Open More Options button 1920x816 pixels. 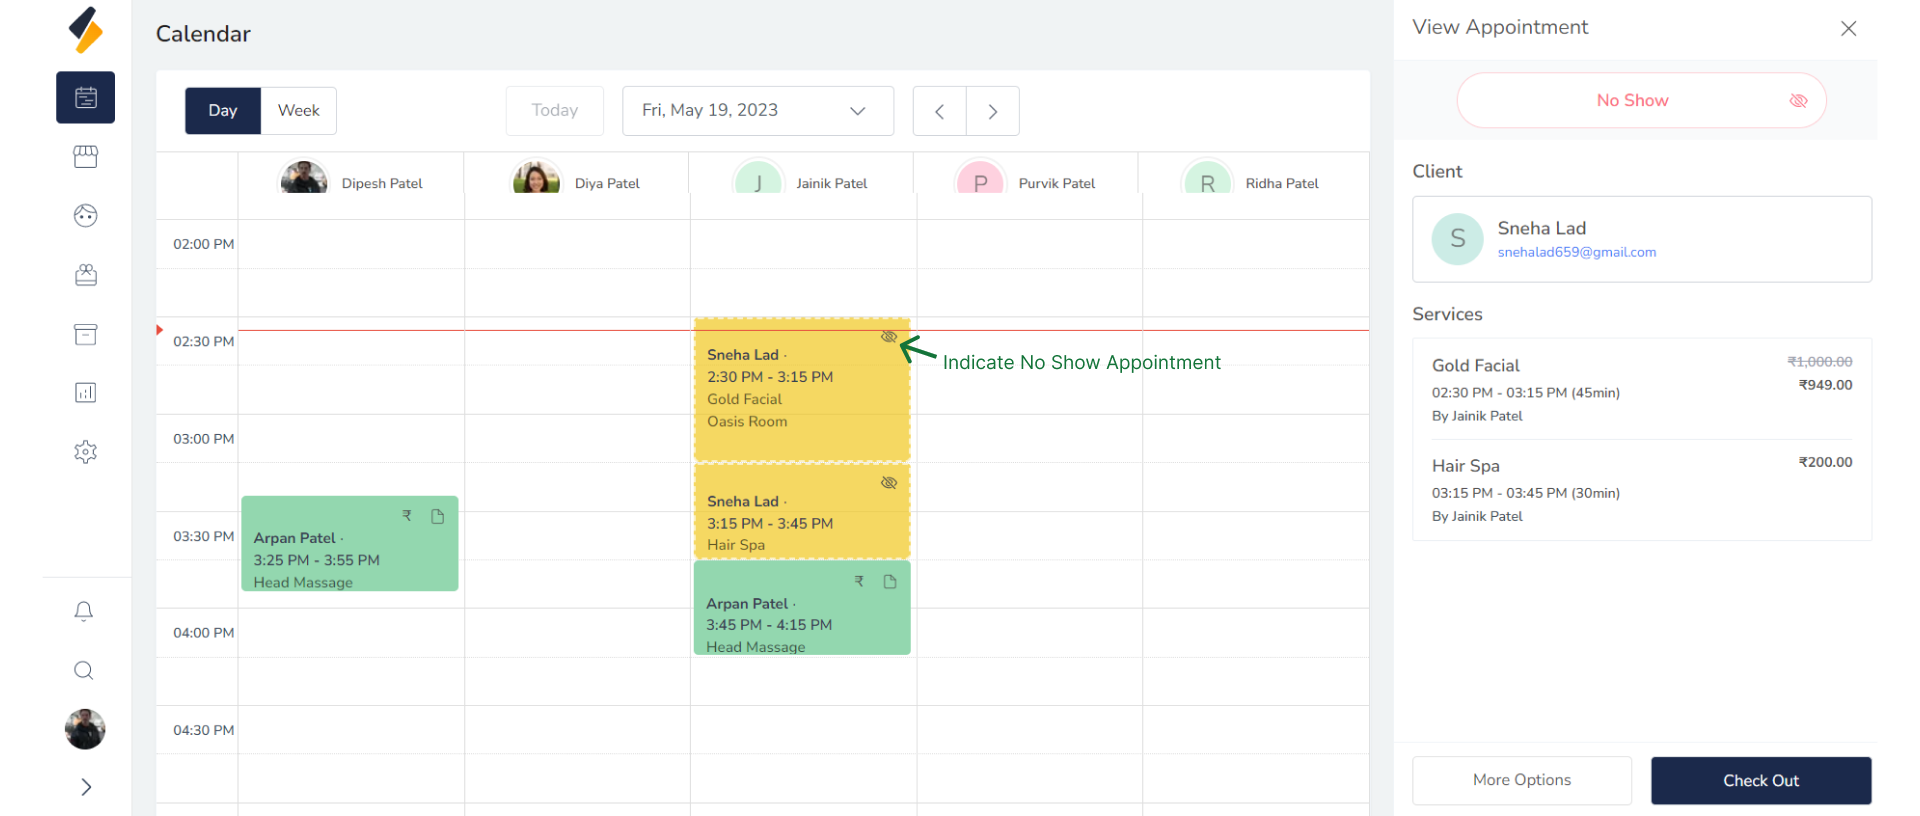[1521, 780]
